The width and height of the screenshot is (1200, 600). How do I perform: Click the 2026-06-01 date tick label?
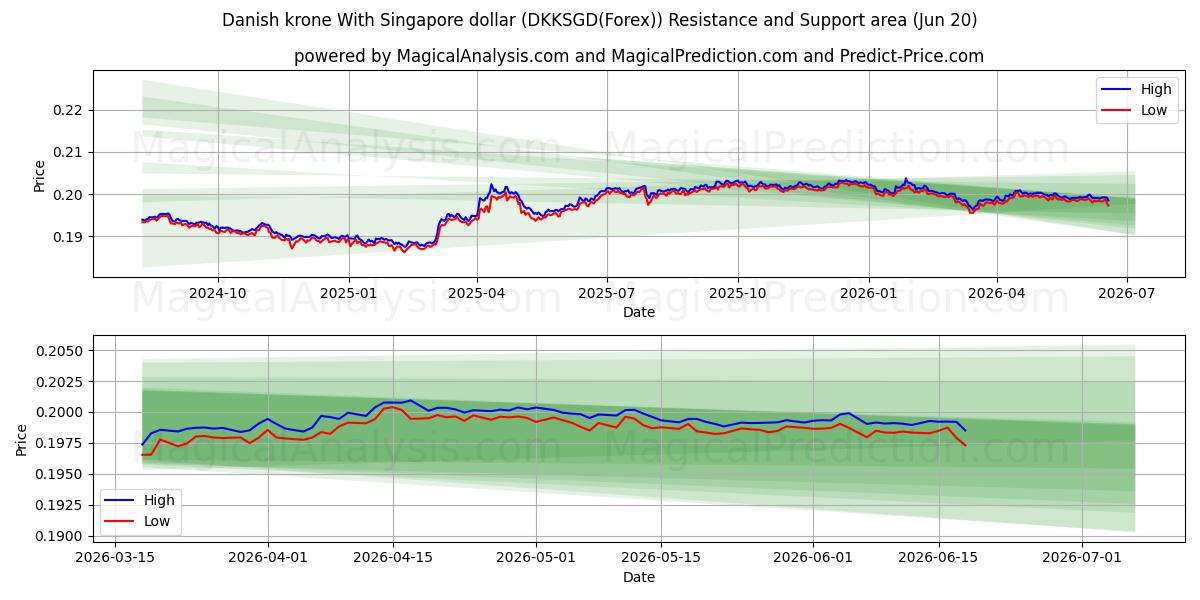click(813, 558)
